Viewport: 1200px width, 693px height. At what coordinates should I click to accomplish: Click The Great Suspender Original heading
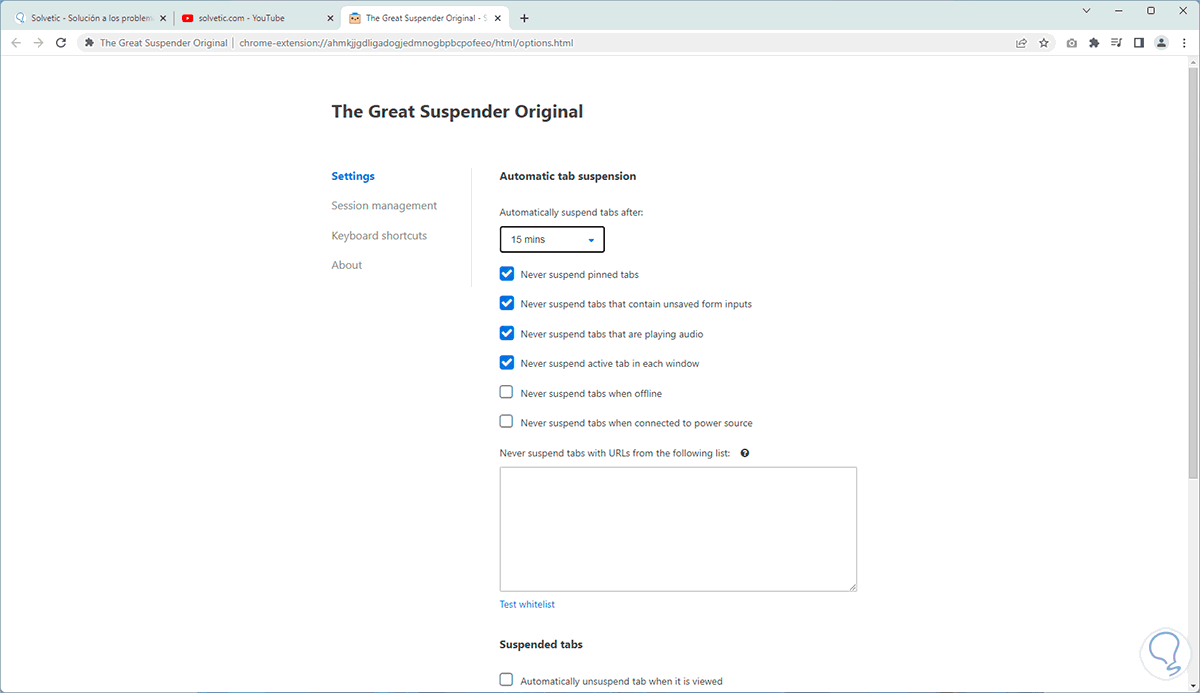[457, 112]
